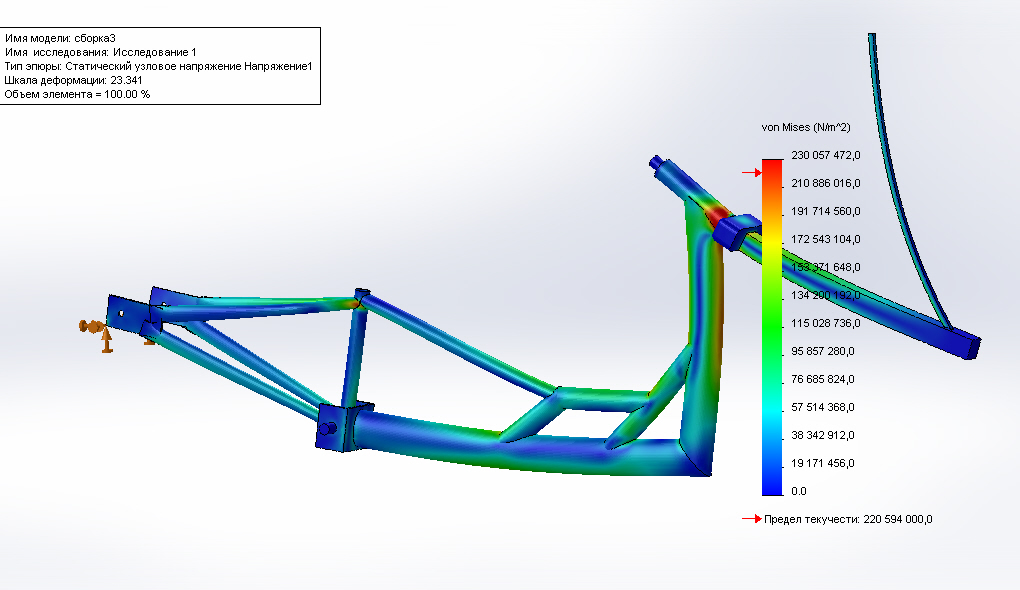Select the model name line 'Имя модели: сборка3'
The width and height of the screenshot is (1020, 590).
60,38
